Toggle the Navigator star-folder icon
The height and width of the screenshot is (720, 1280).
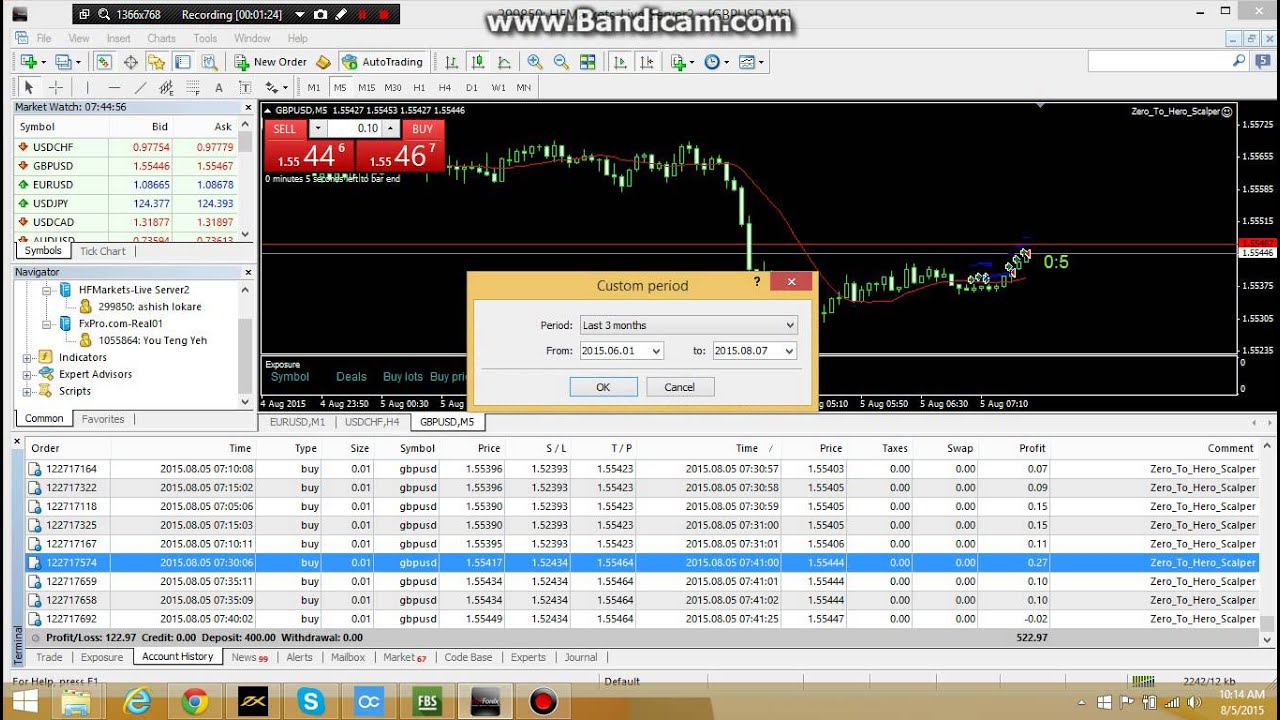(157, 62)
